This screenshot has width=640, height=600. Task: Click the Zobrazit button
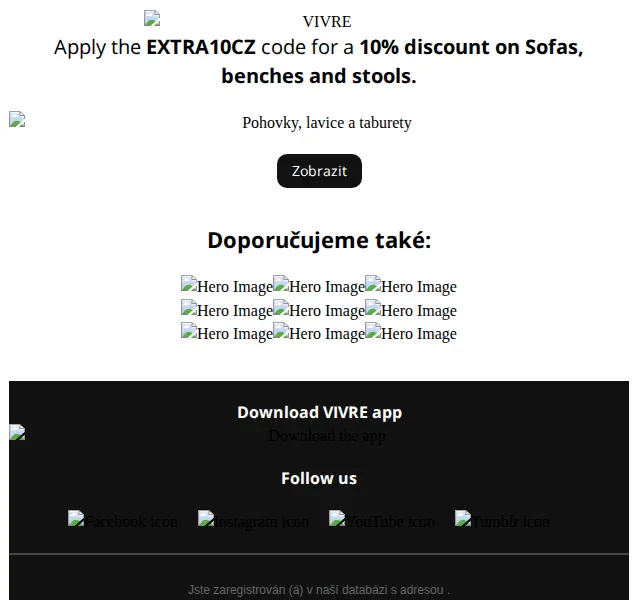click(319, 171)
